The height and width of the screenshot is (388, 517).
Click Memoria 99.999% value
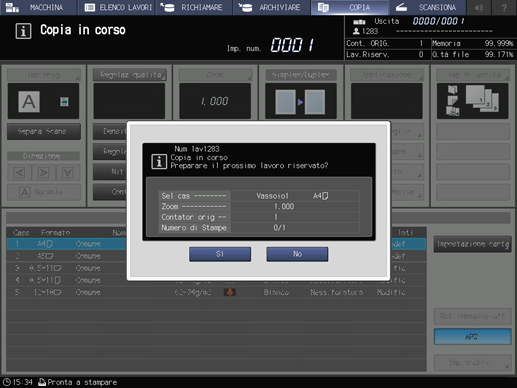499,43
